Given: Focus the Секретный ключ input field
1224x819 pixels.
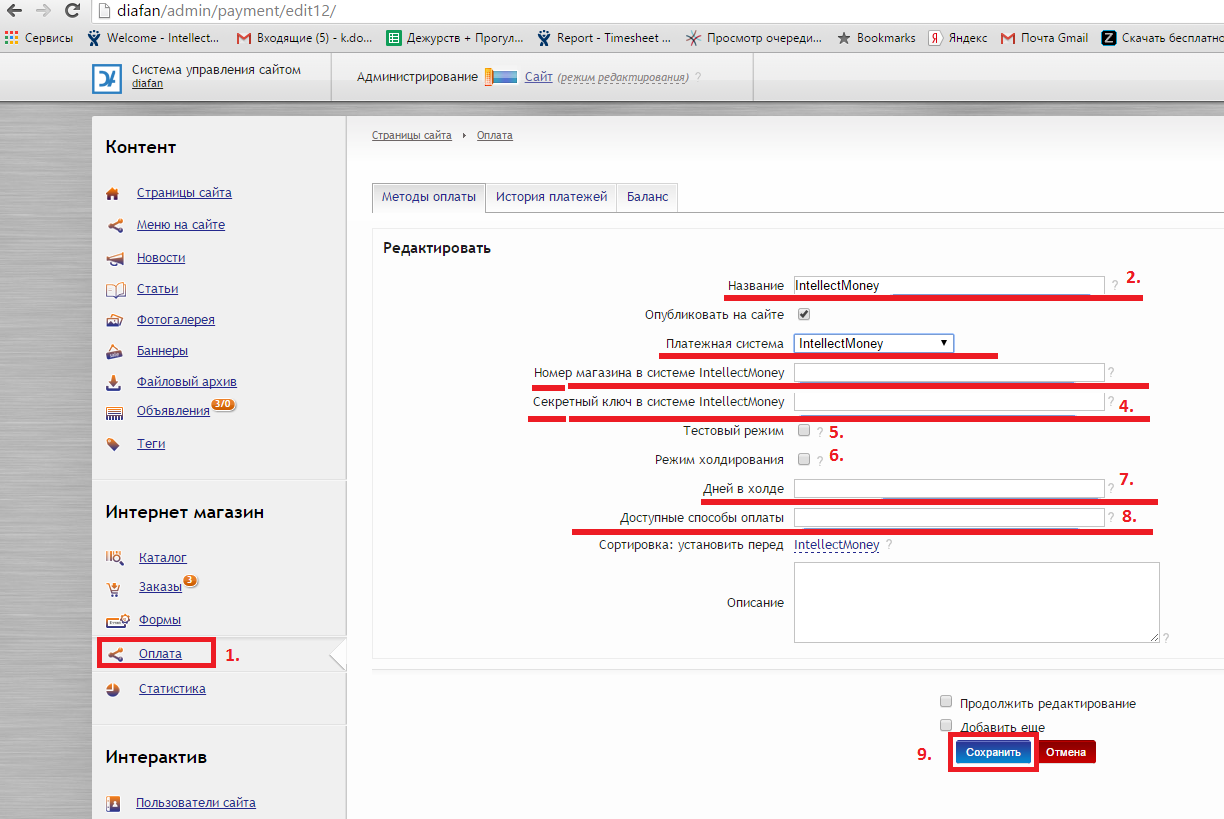Looking at the screenshot, I should [949, 402].
